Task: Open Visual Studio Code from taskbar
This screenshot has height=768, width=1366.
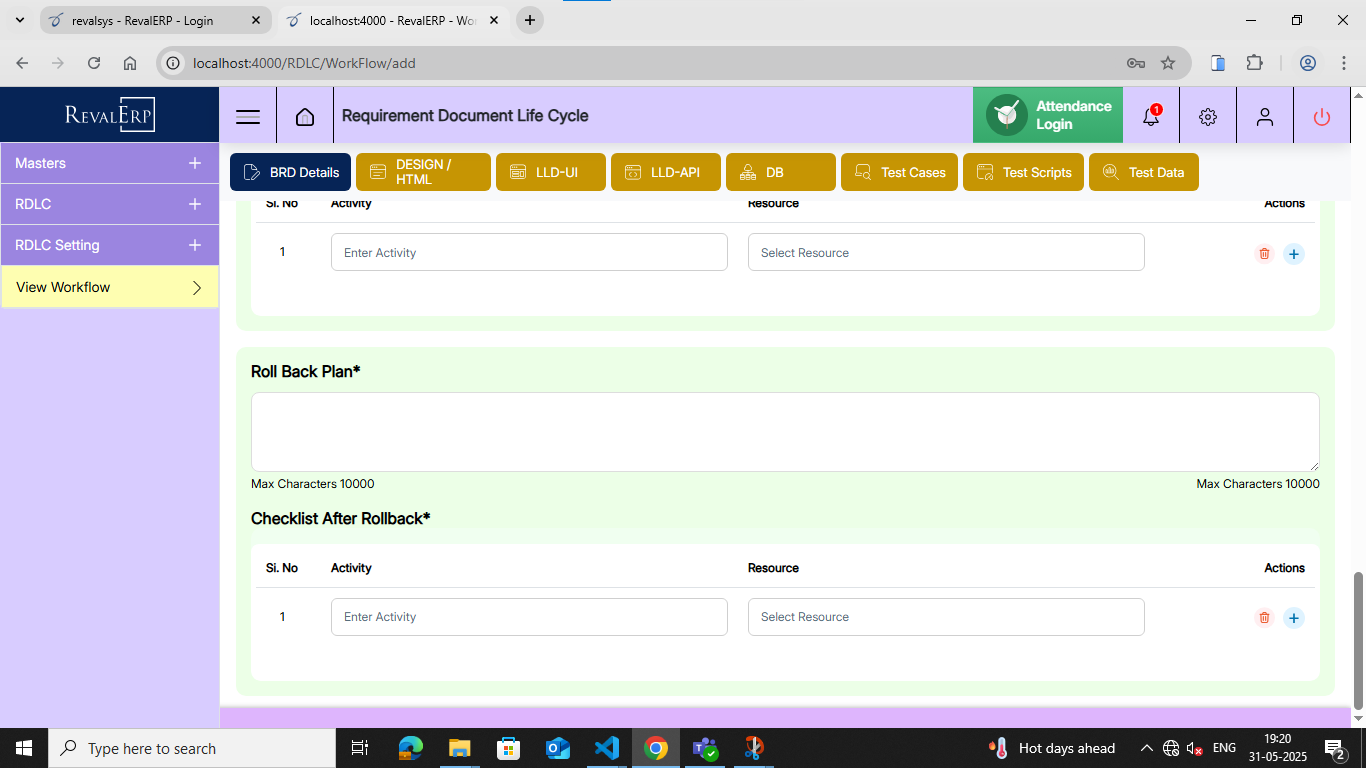Action: point(607,748)
